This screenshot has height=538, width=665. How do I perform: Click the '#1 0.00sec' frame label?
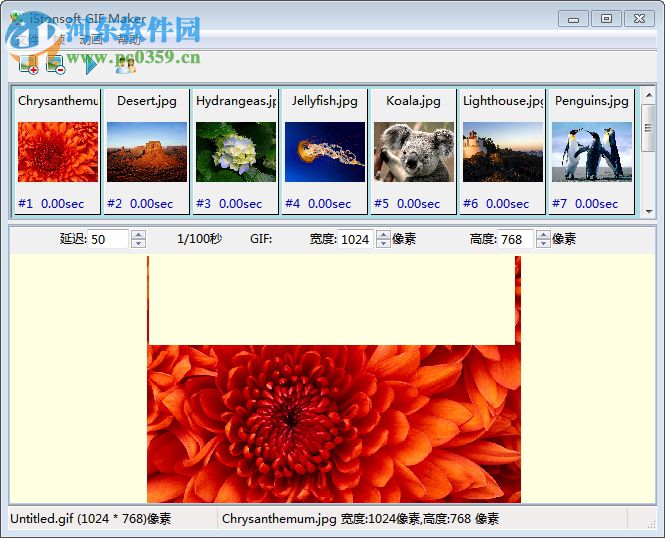[x=51, y=204]
